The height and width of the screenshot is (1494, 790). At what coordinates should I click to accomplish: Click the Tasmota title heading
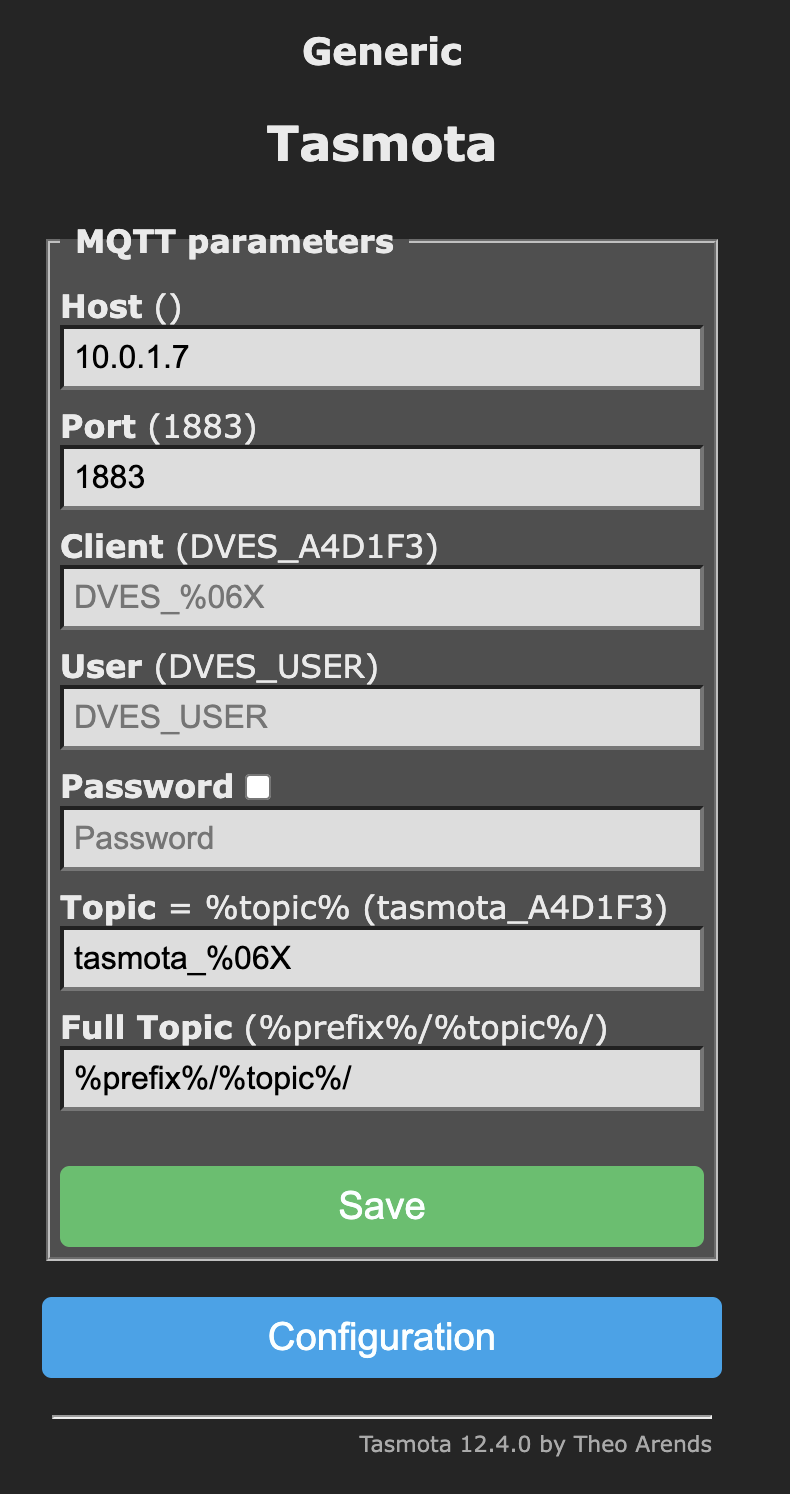click(x=381, y=144)
